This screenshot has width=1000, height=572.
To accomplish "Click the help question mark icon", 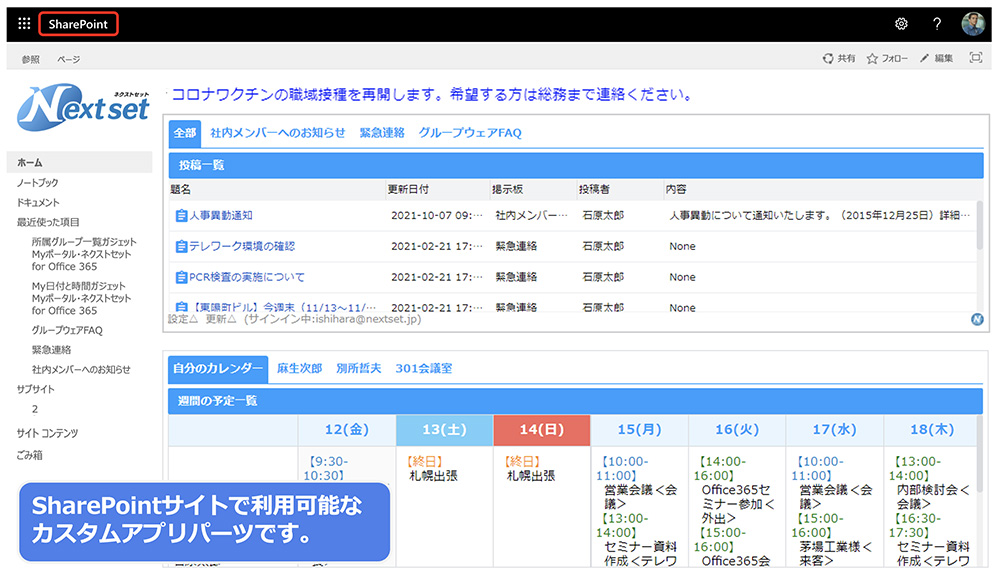I will coord(937,24).
